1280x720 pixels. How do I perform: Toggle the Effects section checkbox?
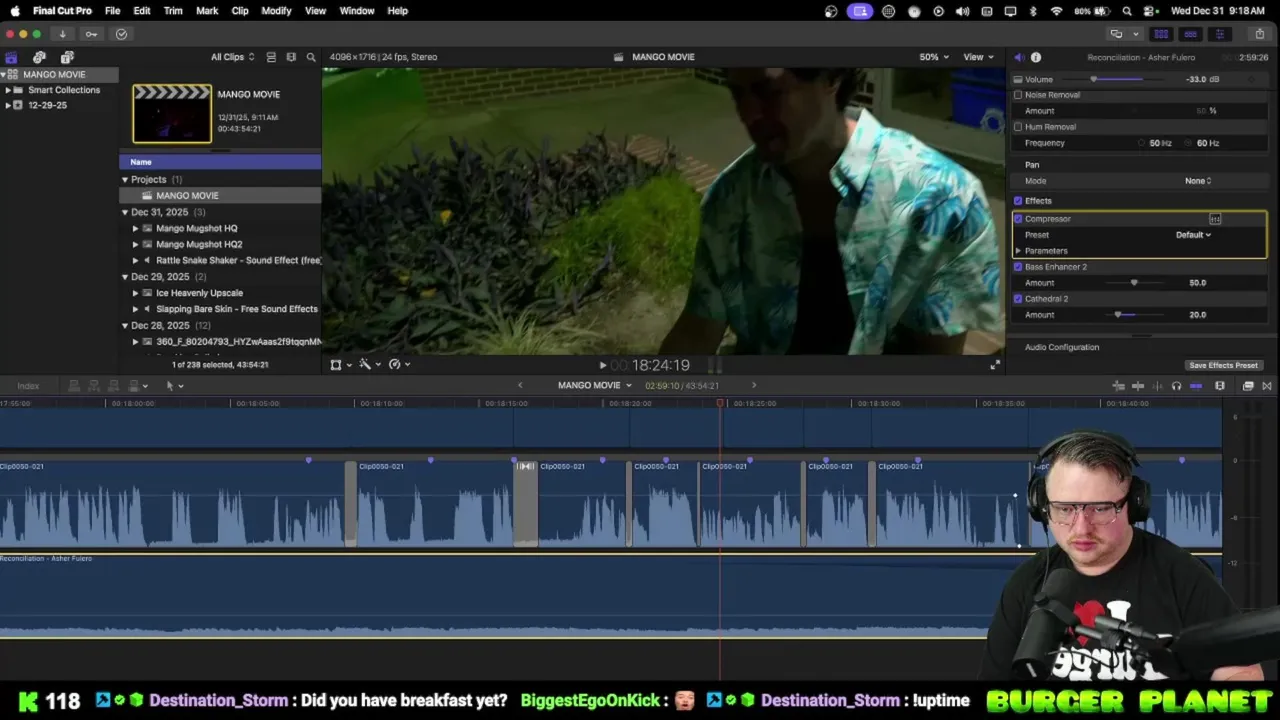(x=1018, y=201)
